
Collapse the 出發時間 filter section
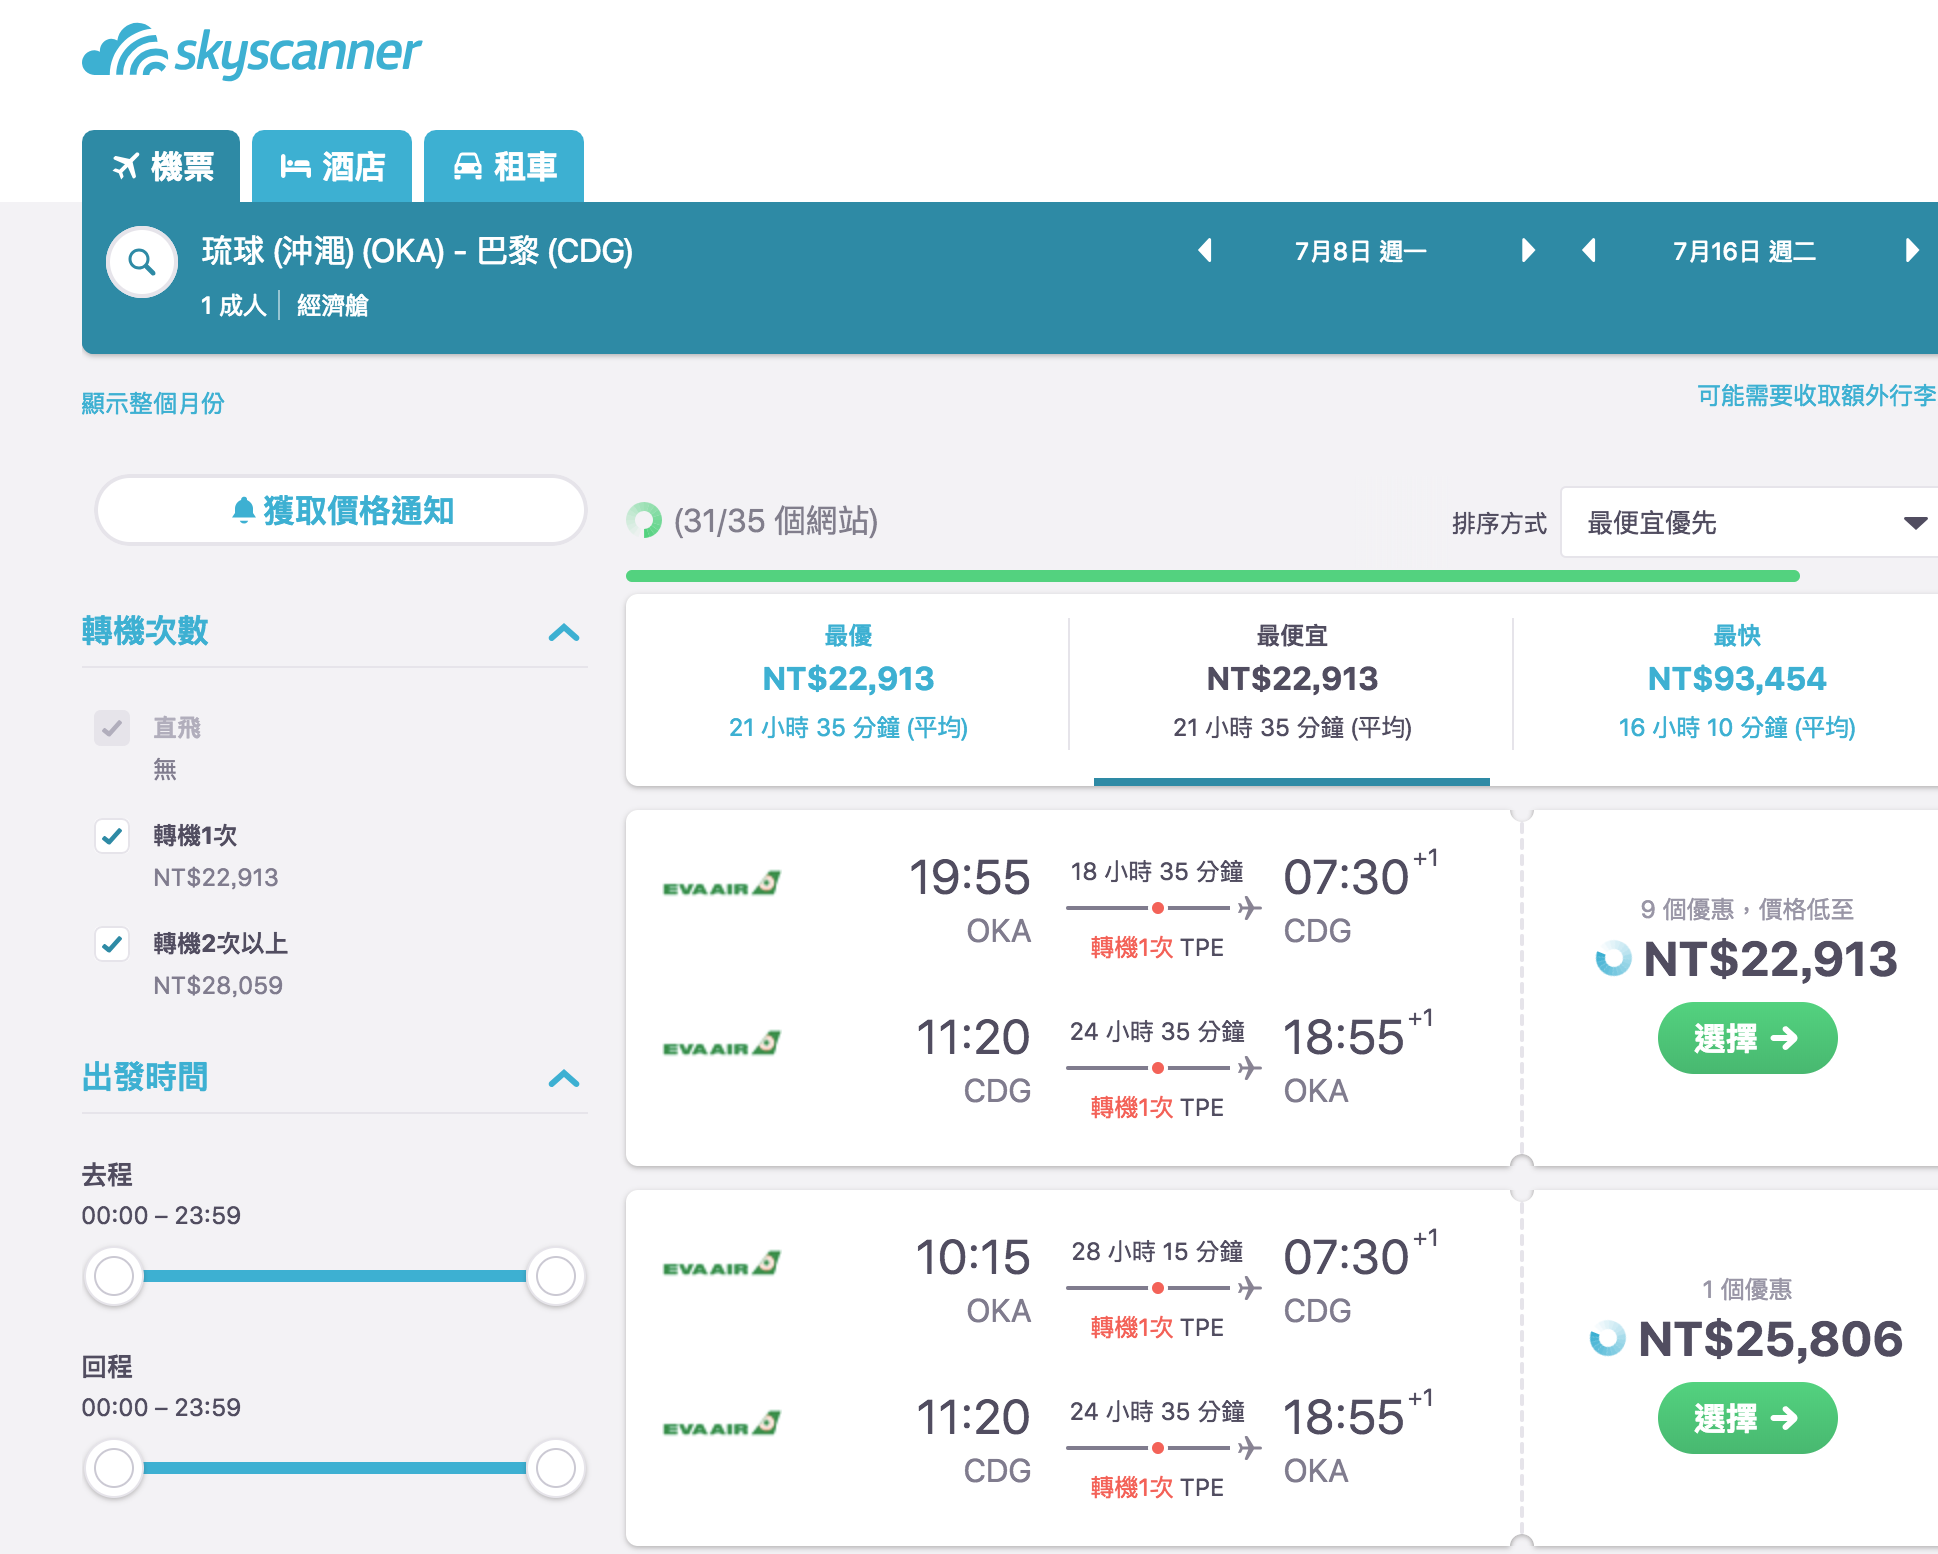(564, 1078)
